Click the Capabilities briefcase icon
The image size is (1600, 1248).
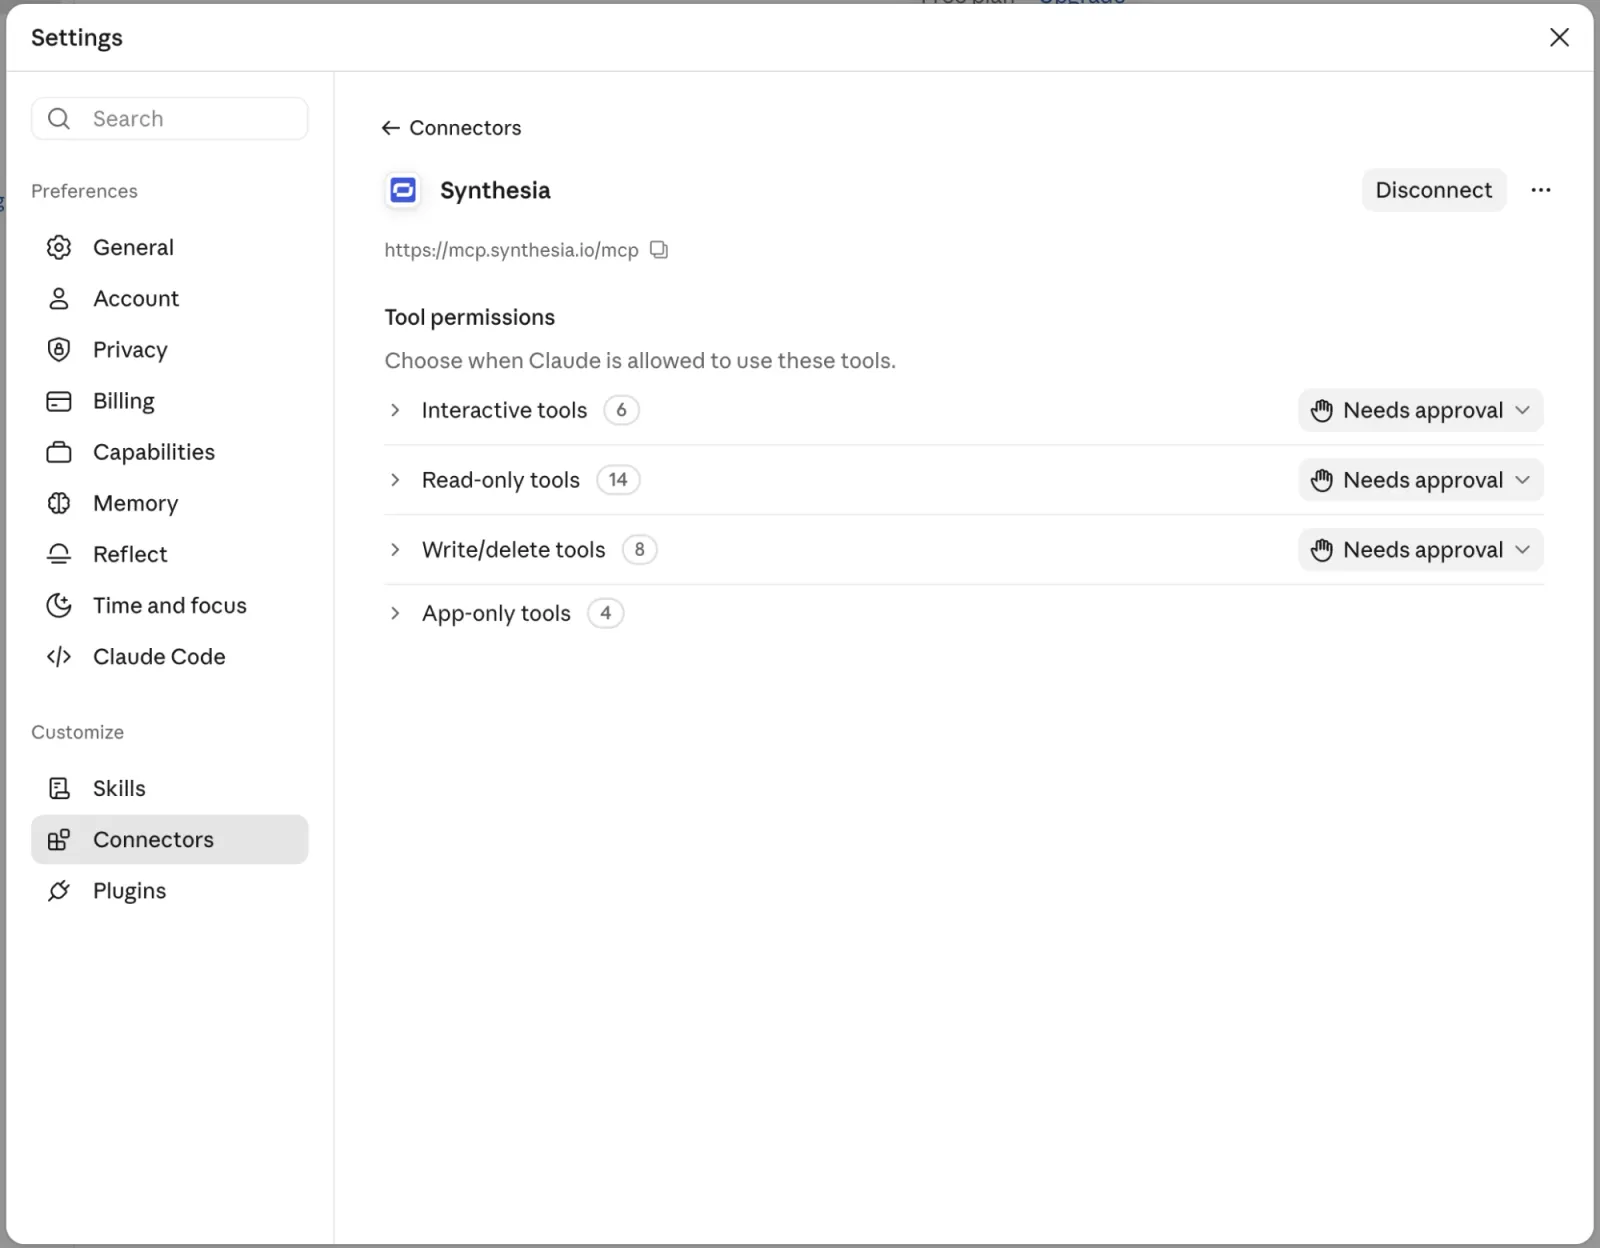click(59, 452)
